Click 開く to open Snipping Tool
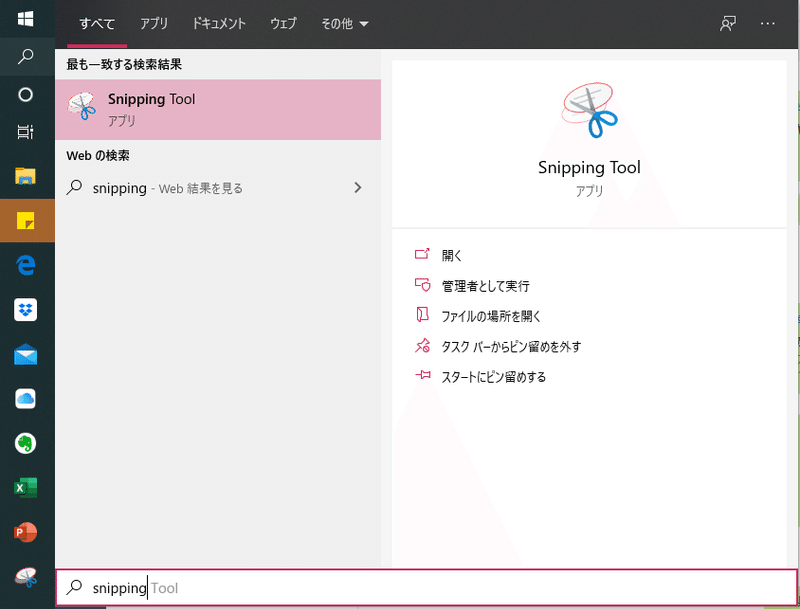The height and width of the screenshot is (609, 800). point(451,255)
